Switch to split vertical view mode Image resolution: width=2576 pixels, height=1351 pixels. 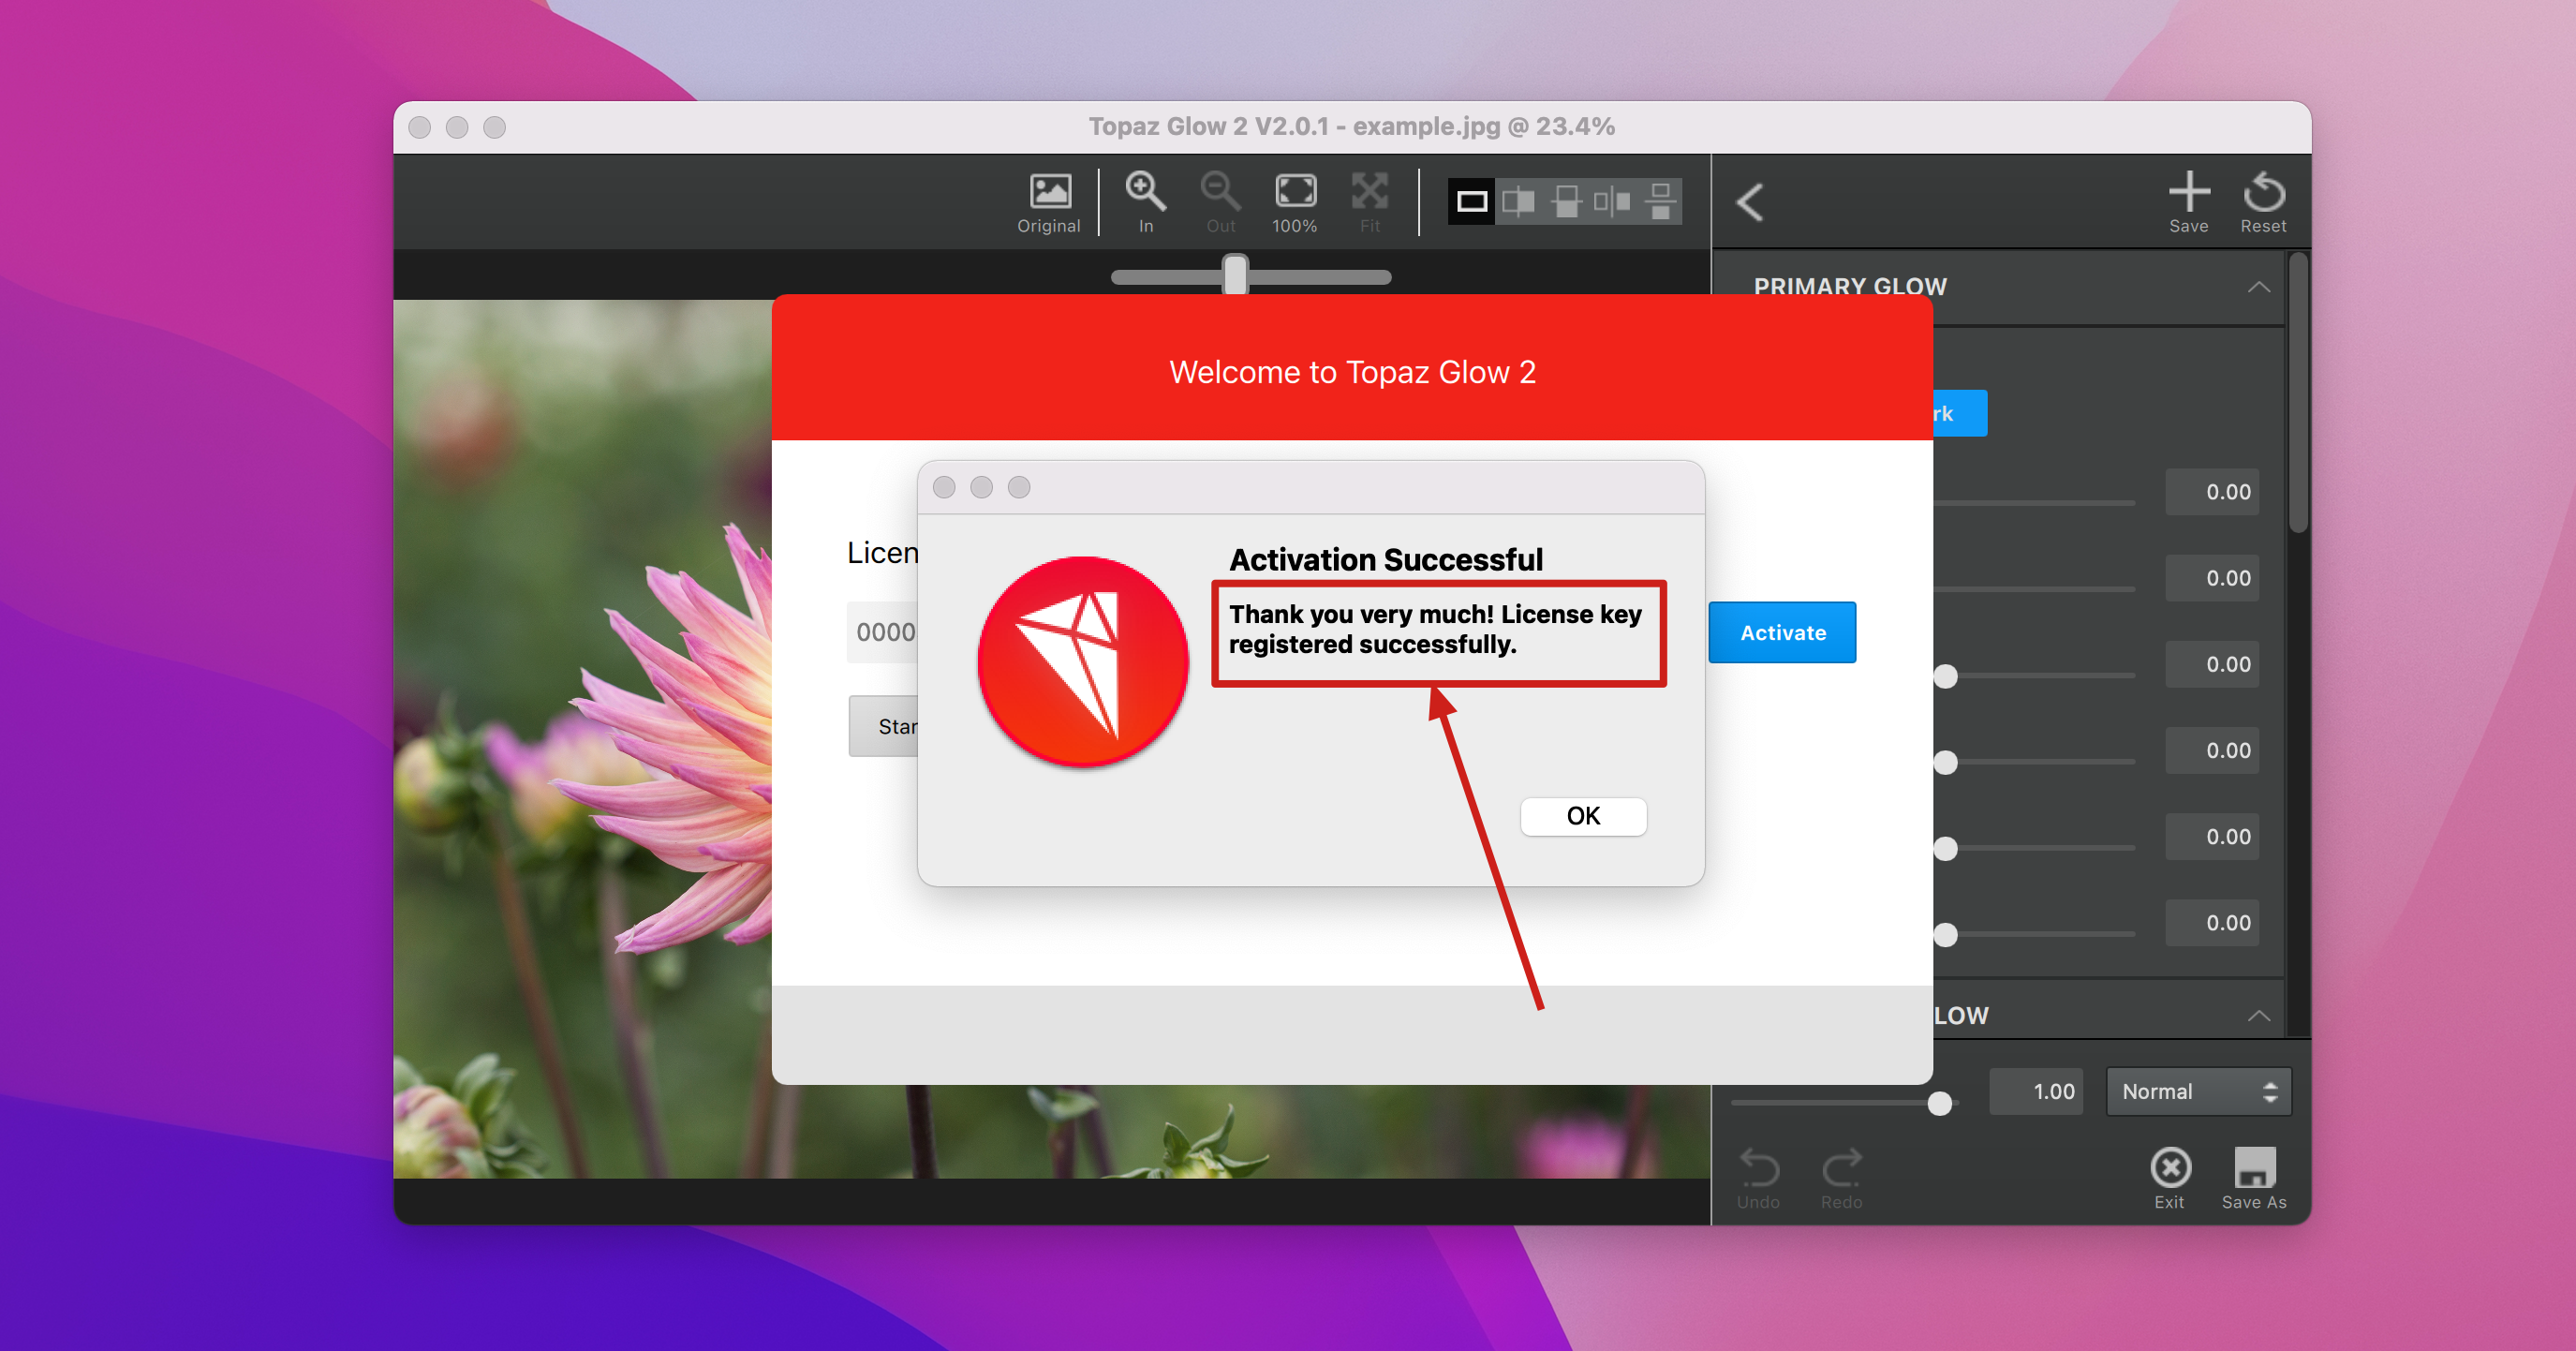[x=1518, y=202]
